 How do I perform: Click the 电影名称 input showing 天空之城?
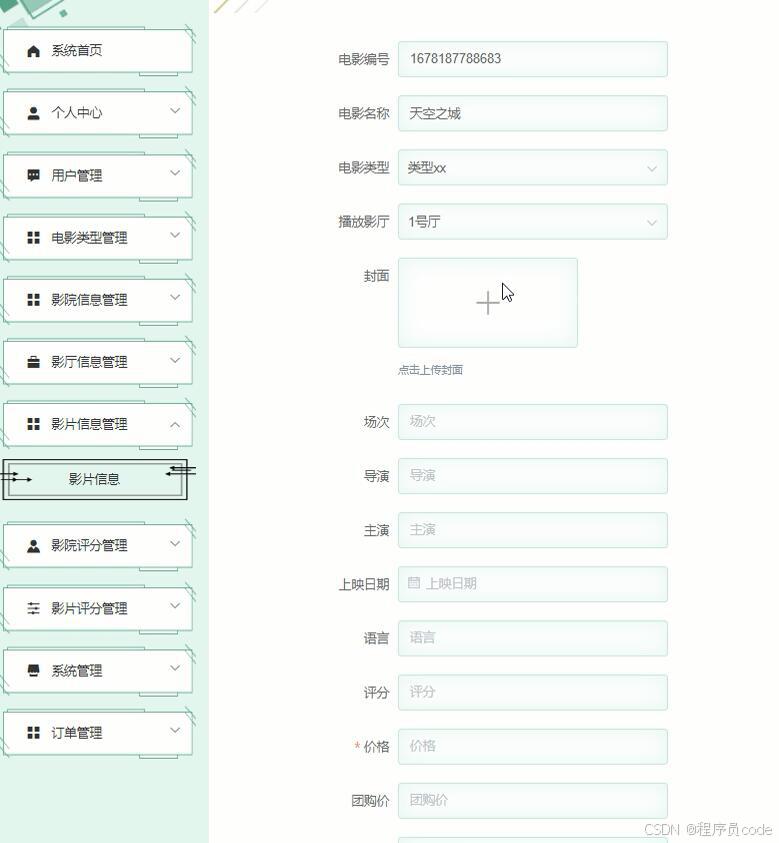click(x=533, y=112)
